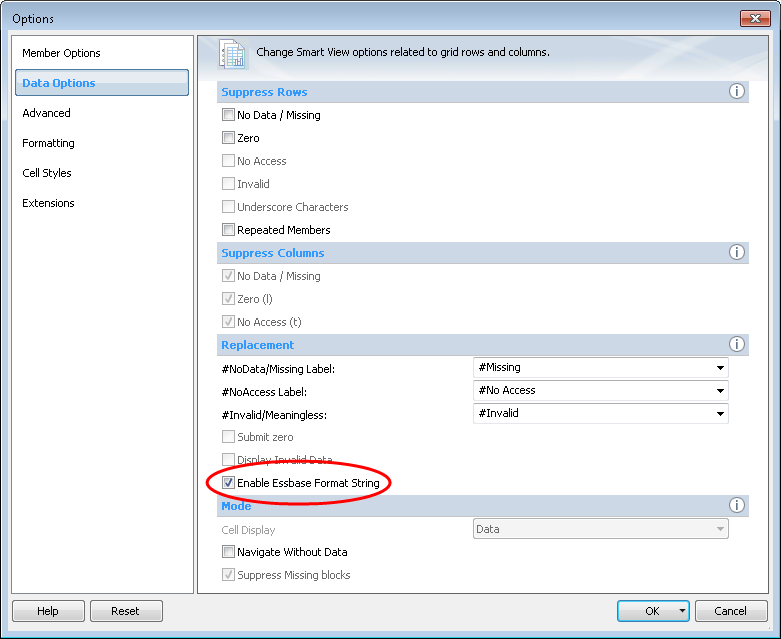Switch to Member Options category
The width and height of the screenshot is (781, 639).
pos(61,53)
